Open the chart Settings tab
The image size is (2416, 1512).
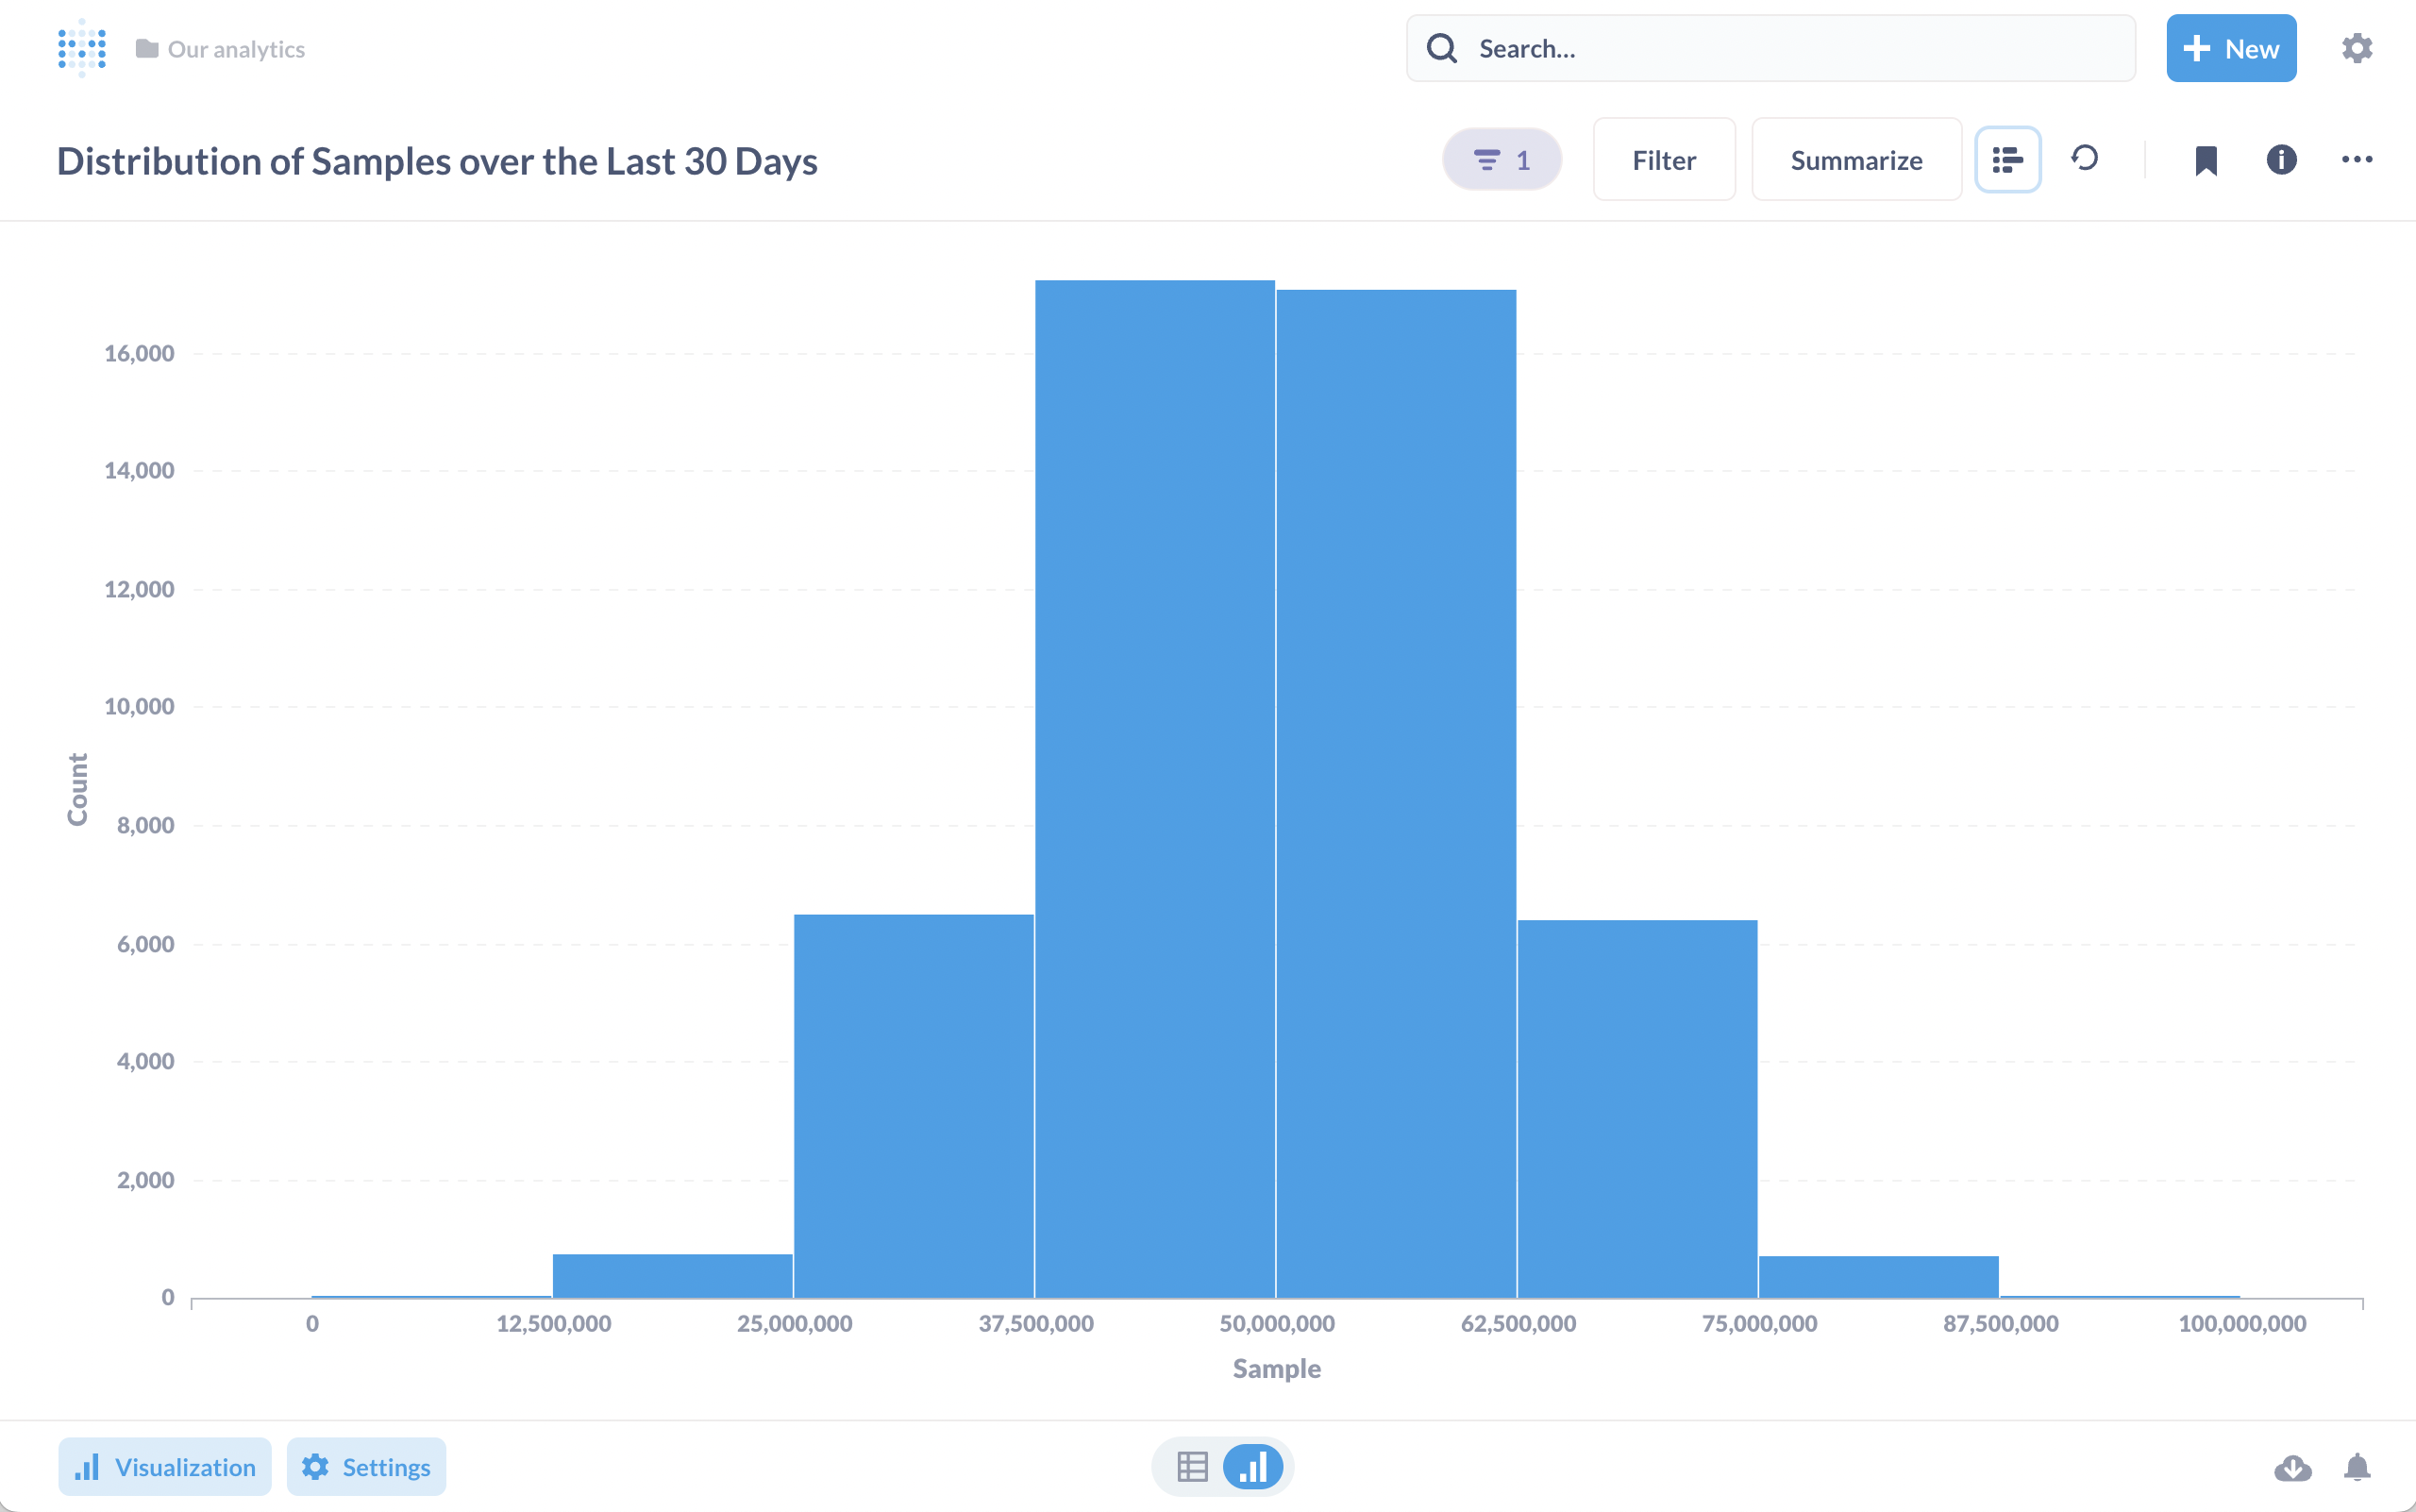[x=366, y=1467]
